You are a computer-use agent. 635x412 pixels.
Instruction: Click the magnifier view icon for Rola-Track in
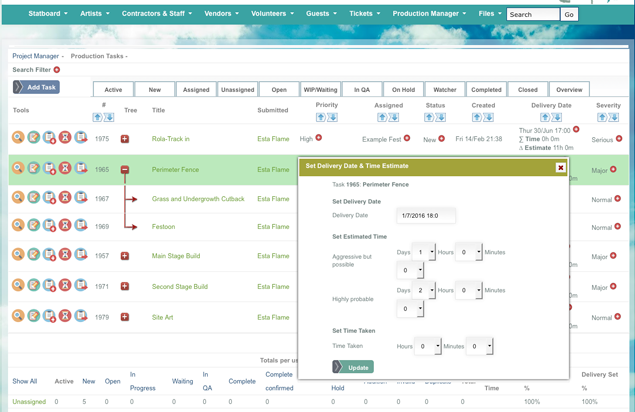click(x=18, y=138)
